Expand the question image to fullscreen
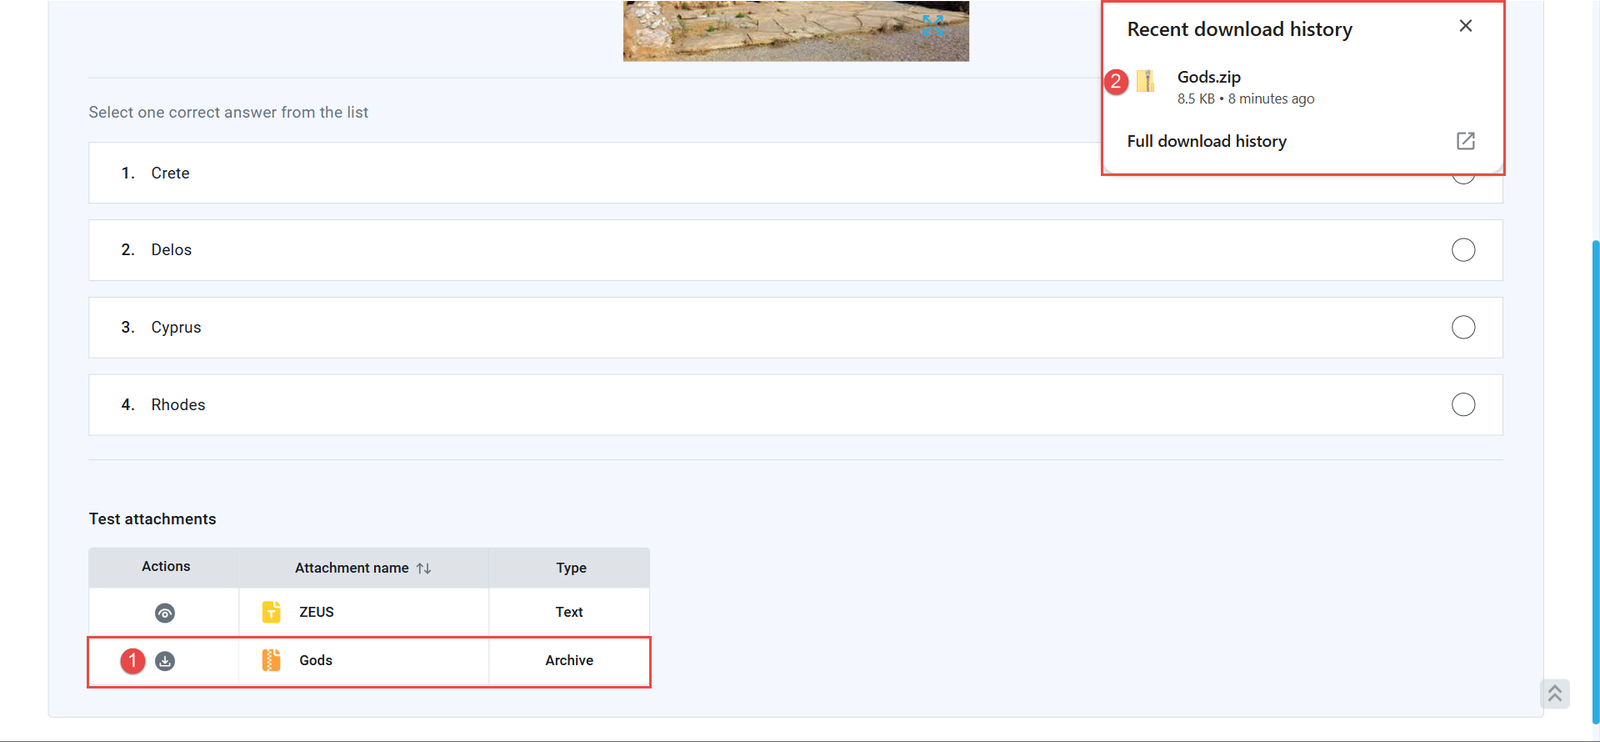 (x=933, y=25)
